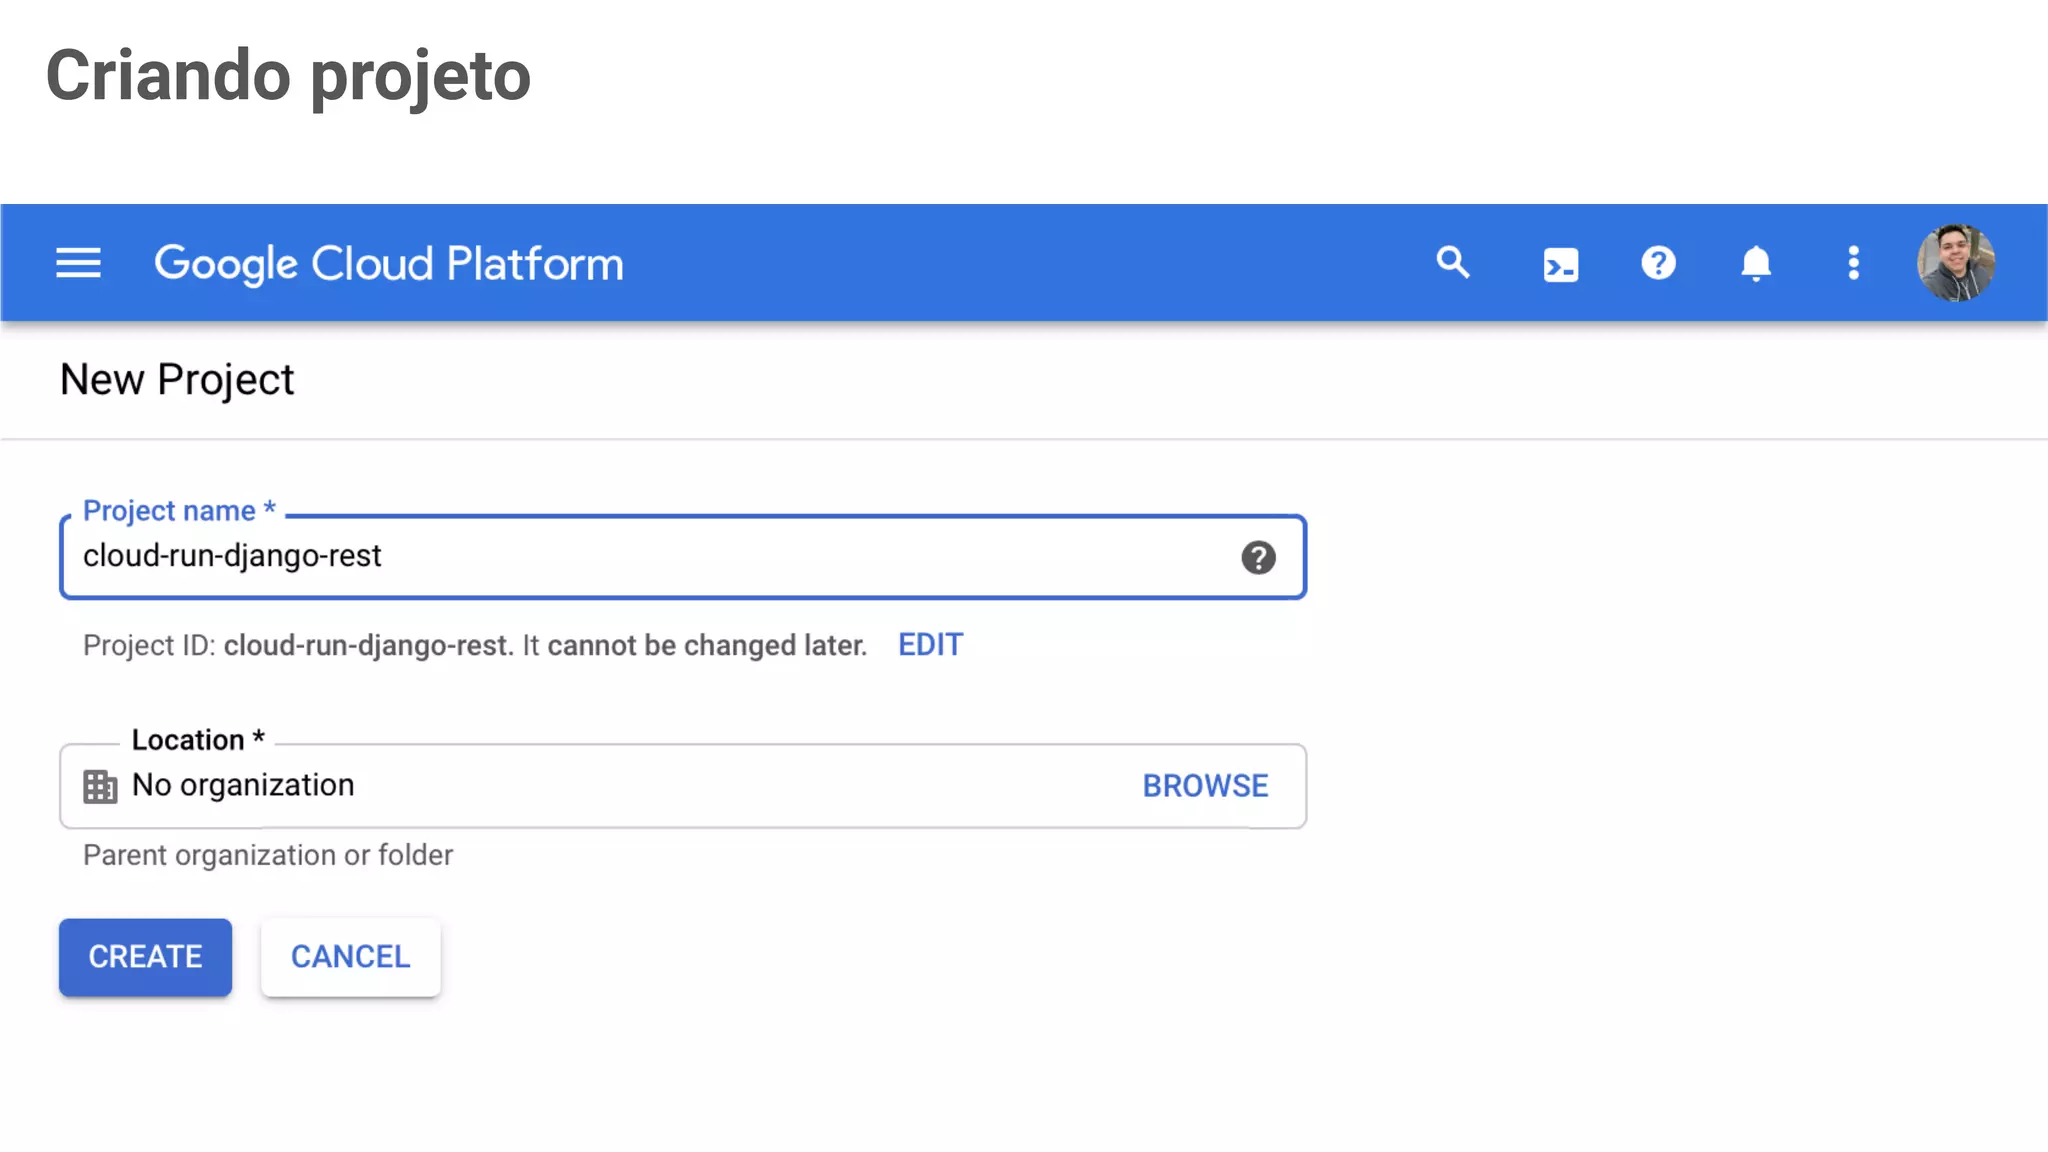
Task: Click the 'Criando projeto' slide title
Action: [288, 77]
